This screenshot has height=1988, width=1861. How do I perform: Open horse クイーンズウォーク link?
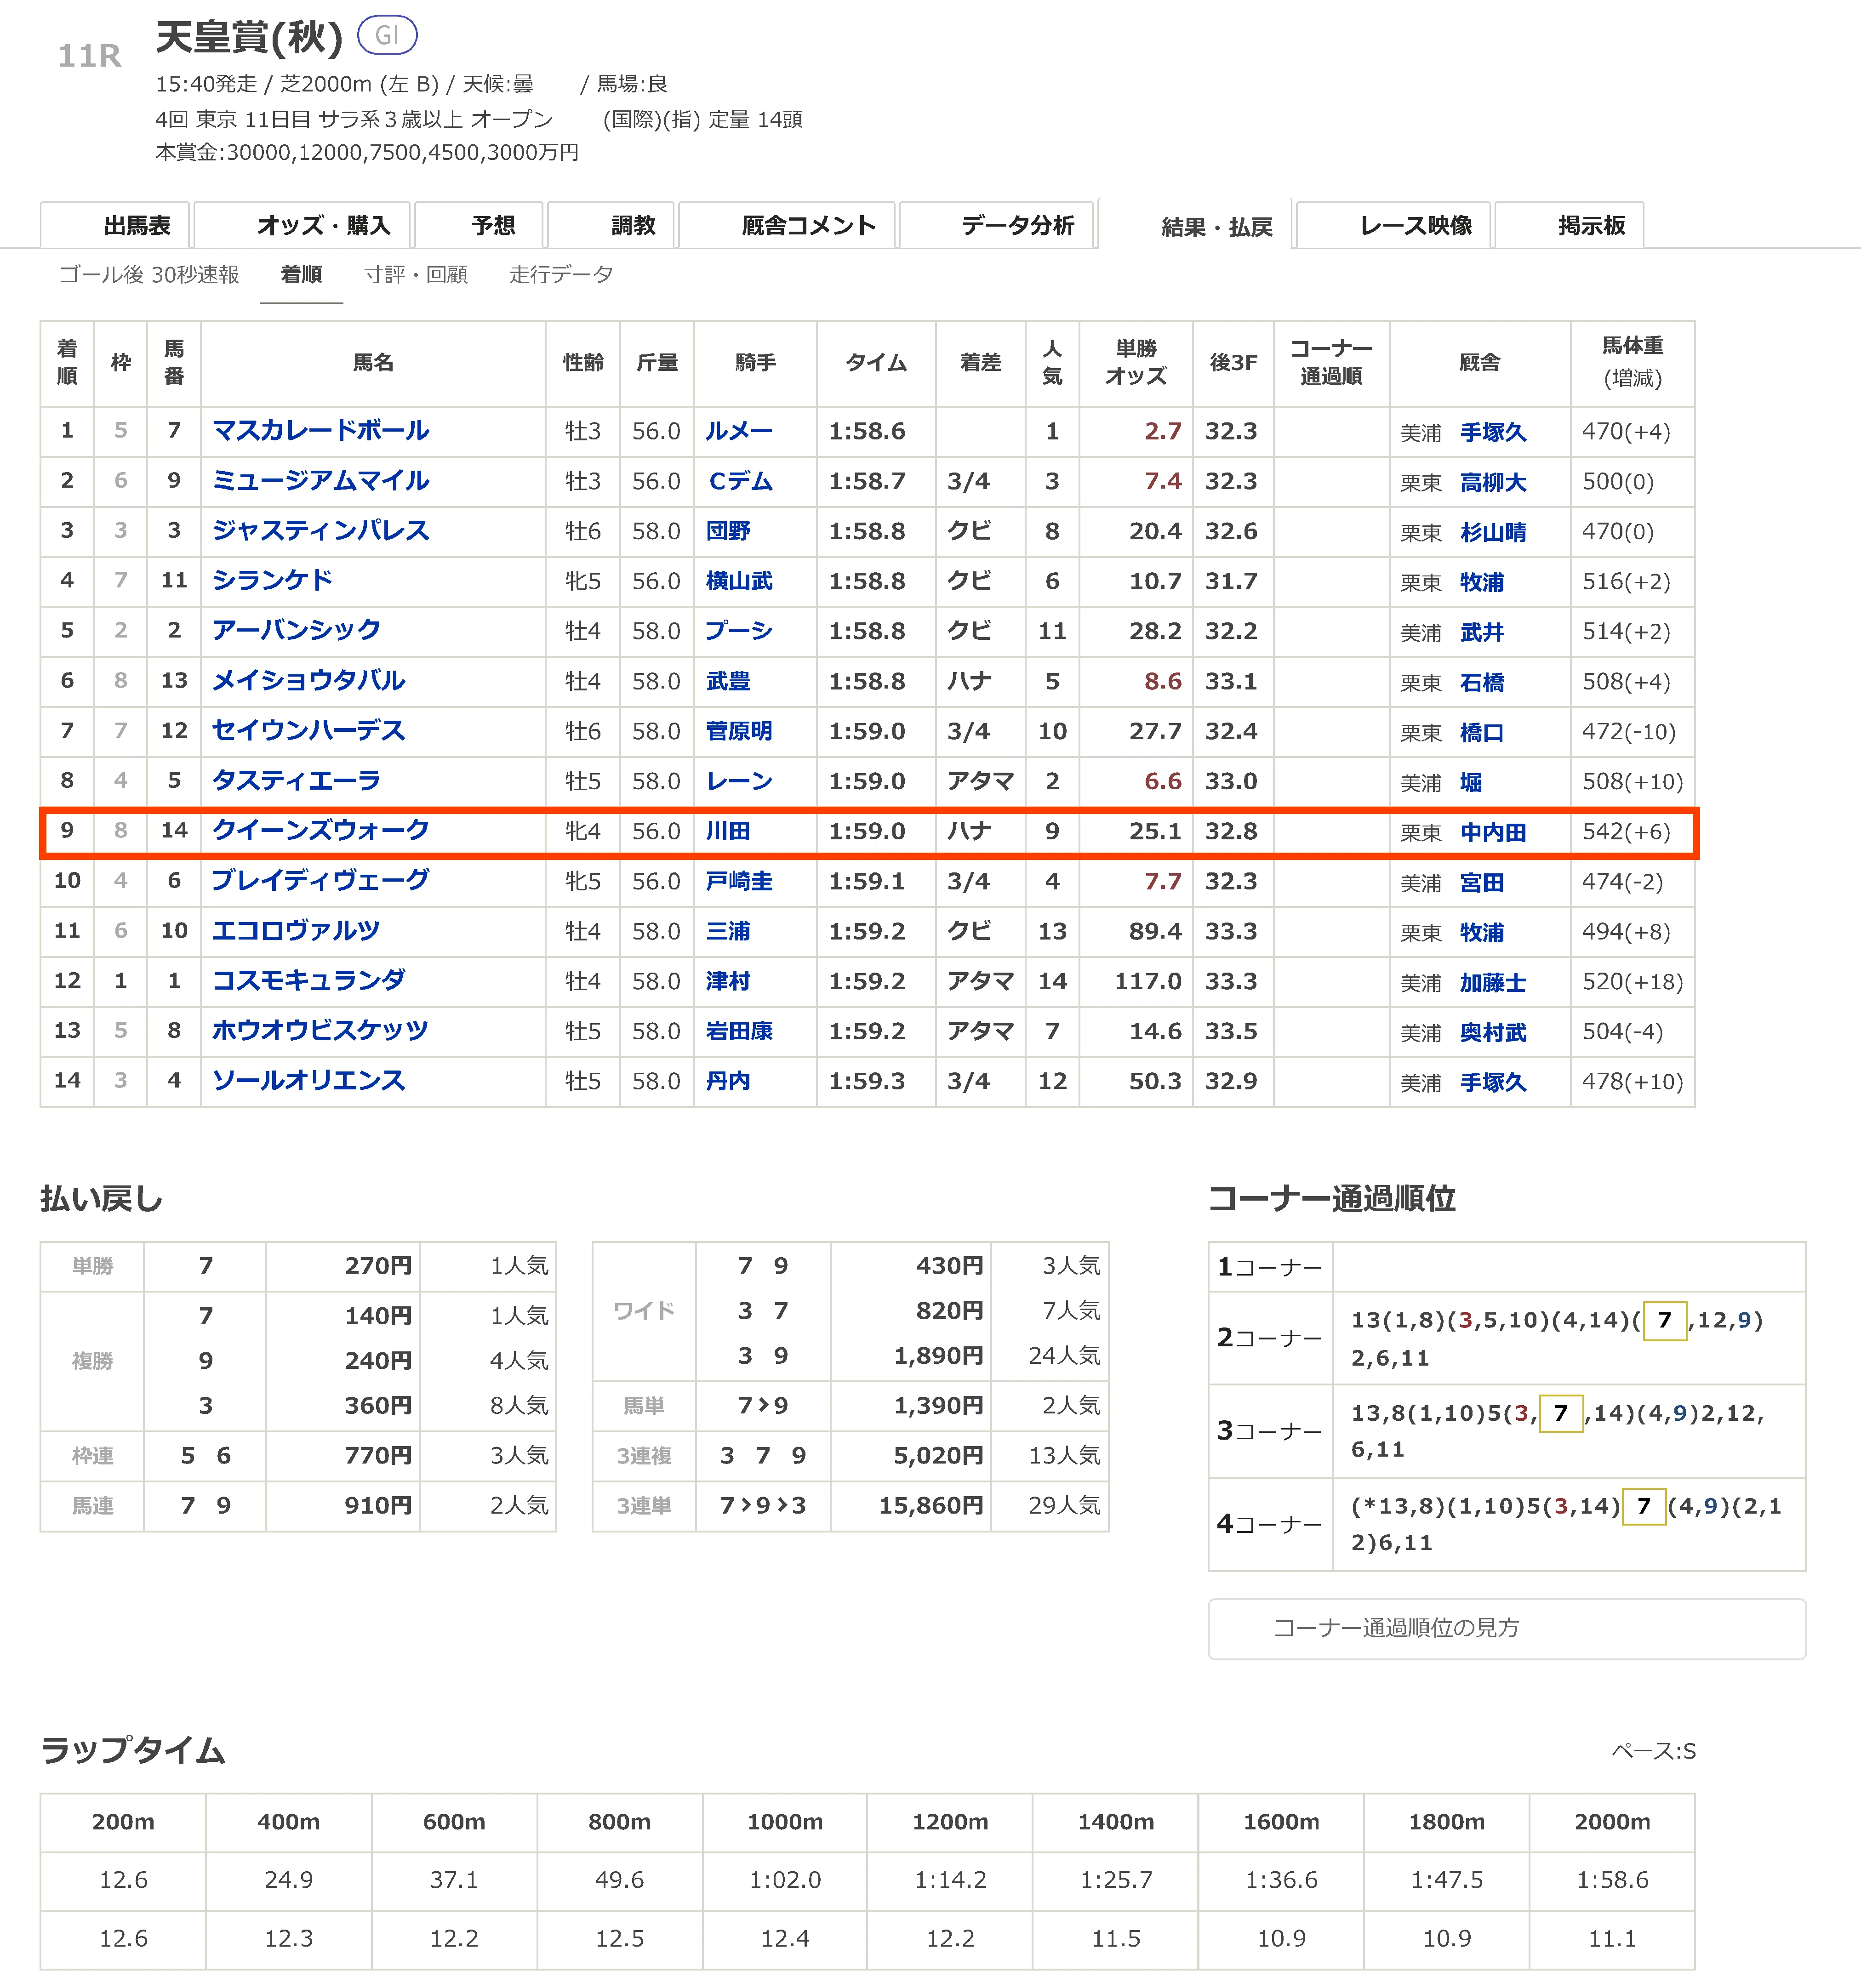coord(321,831)
